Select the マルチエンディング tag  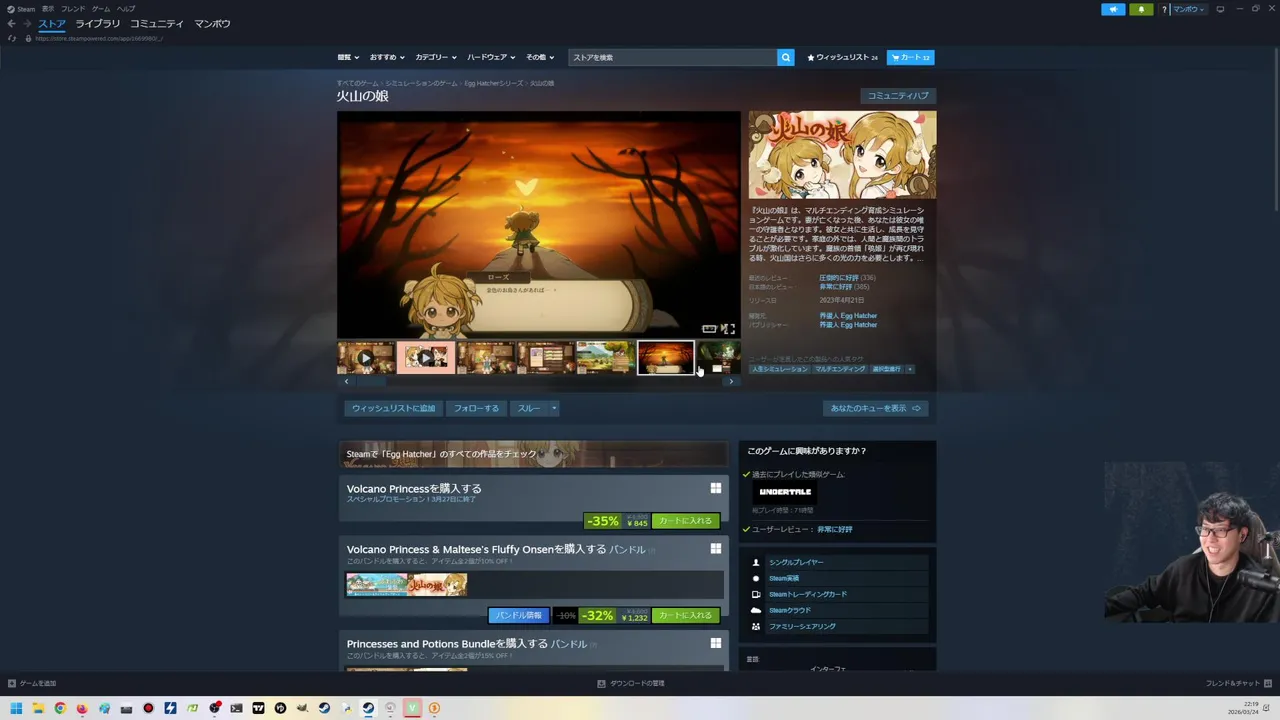click(x=840, y=369)
